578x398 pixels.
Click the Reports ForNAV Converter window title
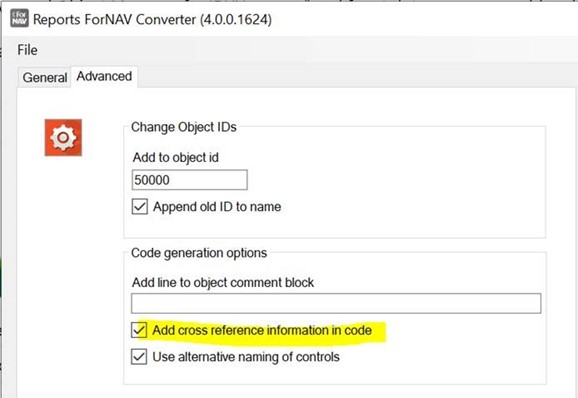click(152, 20)
